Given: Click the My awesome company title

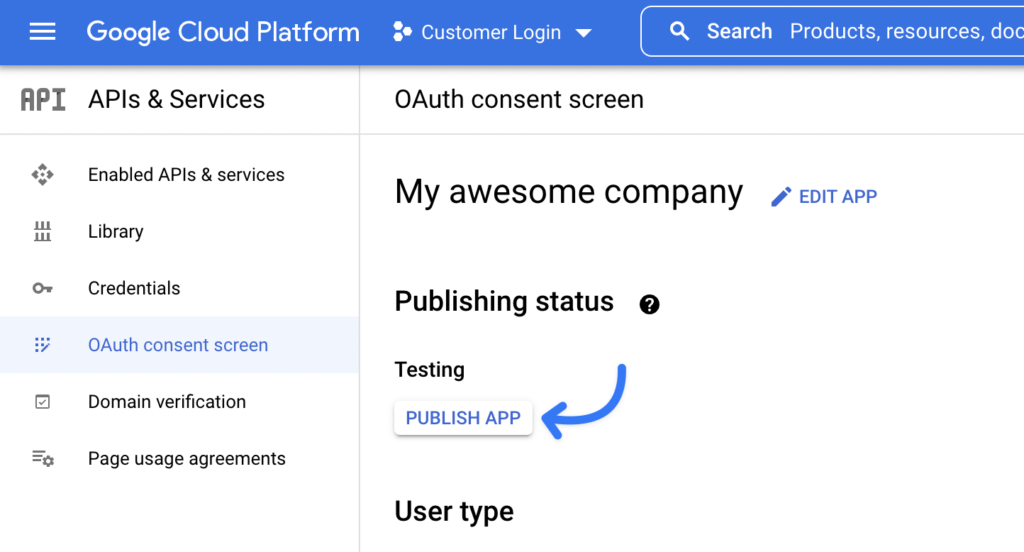Looking at the screenshot, I should point(569,192).
